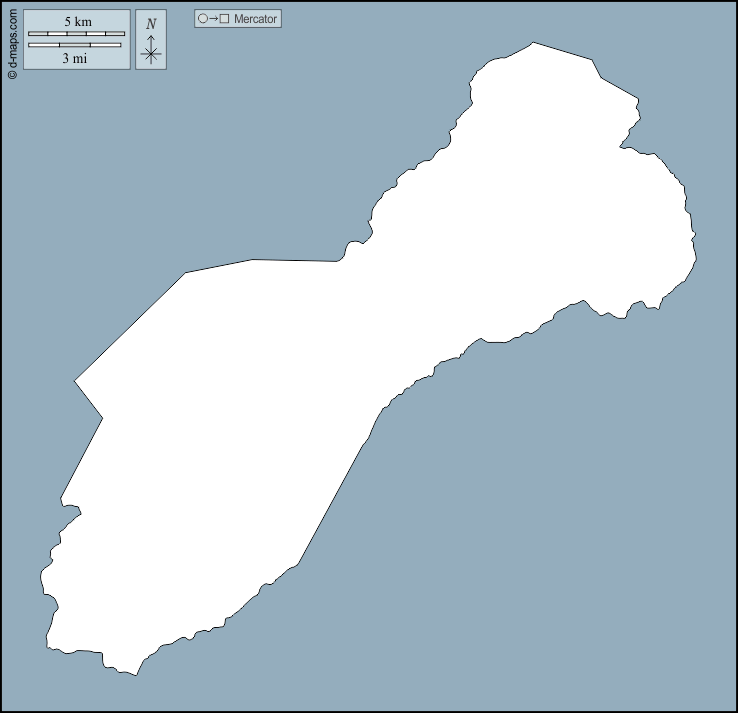Click the 3 mi scale text
Viewport: 738px width, 713px height.
(74, 58)
